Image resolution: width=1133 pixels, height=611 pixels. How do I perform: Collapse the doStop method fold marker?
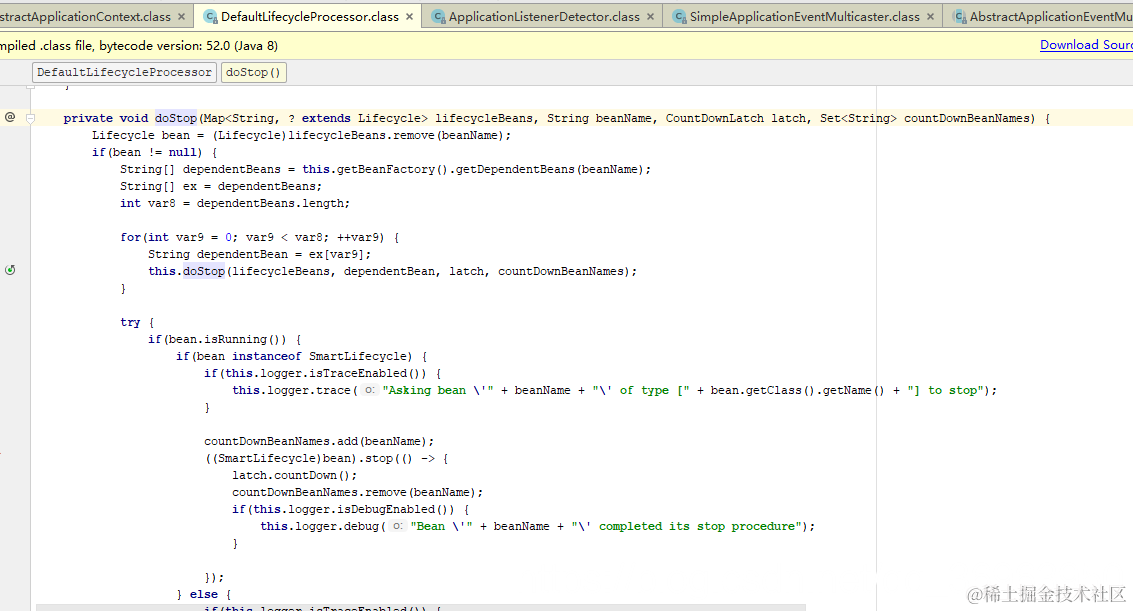[30, 118]
